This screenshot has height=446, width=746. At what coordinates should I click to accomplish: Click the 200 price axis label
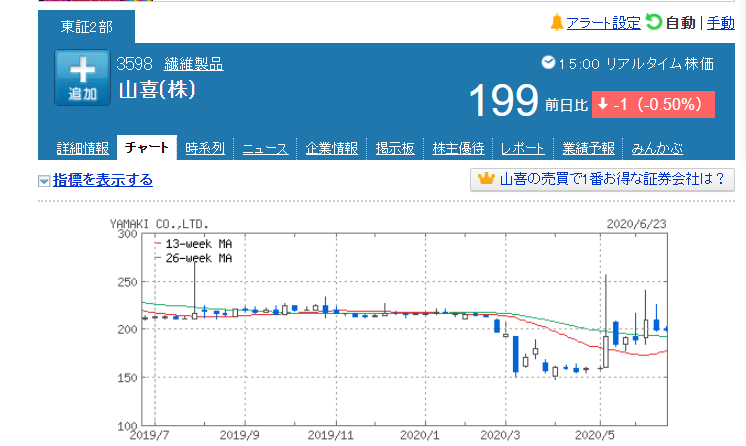[x=127, y=329]
